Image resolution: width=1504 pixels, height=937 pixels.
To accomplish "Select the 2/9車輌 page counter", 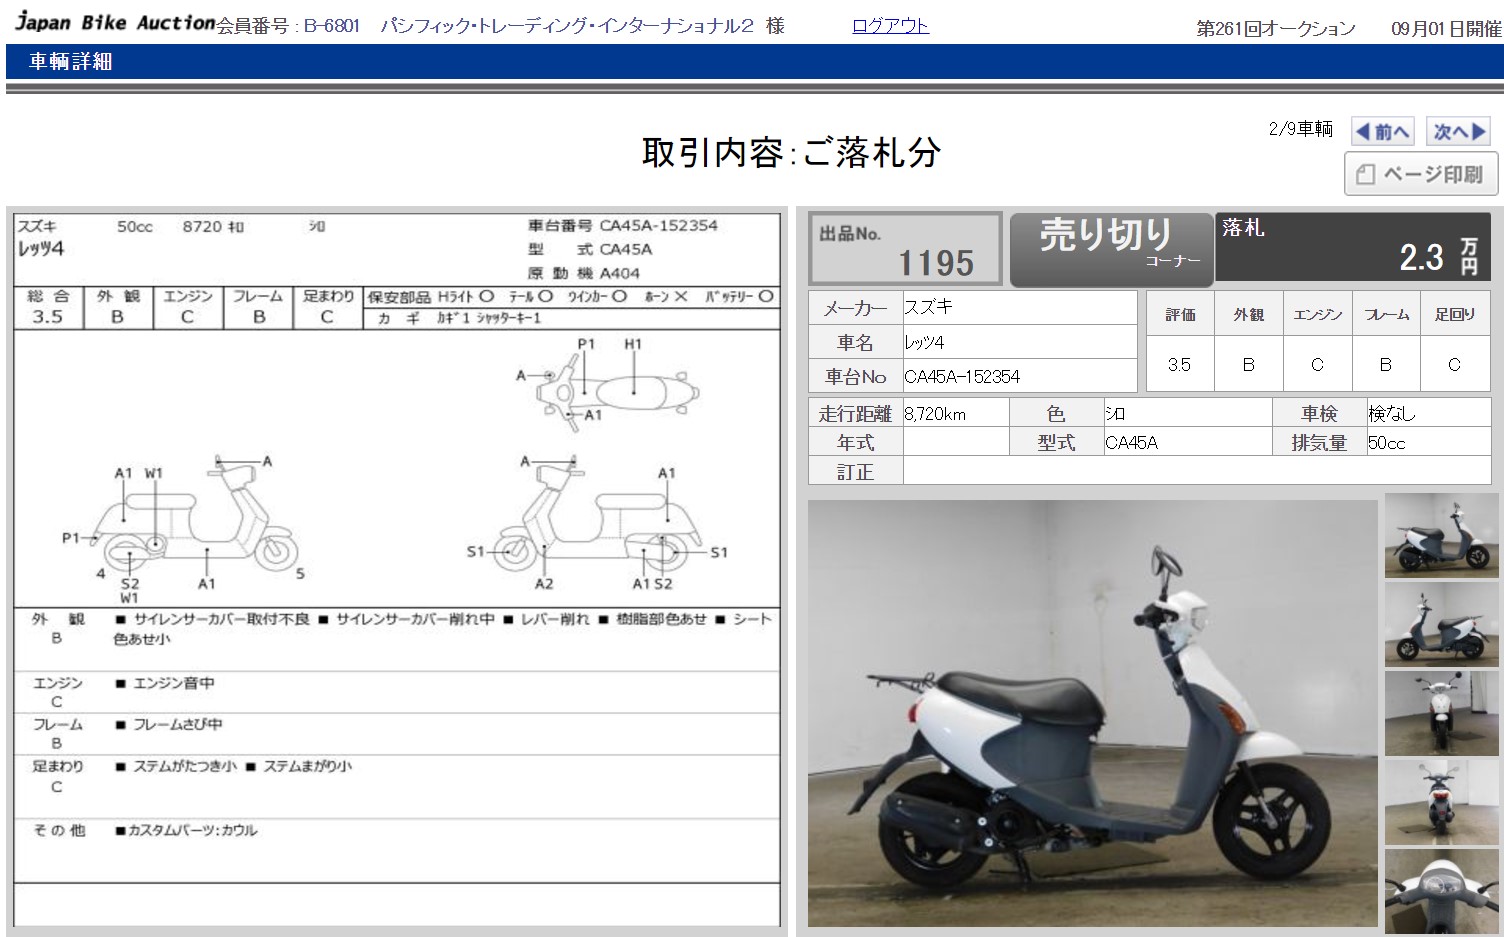I will click(x=1300, y=129).
